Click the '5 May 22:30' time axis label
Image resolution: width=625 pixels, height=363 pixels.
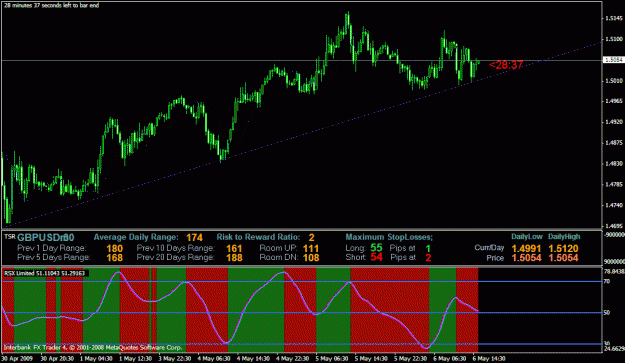coord(411,358)
